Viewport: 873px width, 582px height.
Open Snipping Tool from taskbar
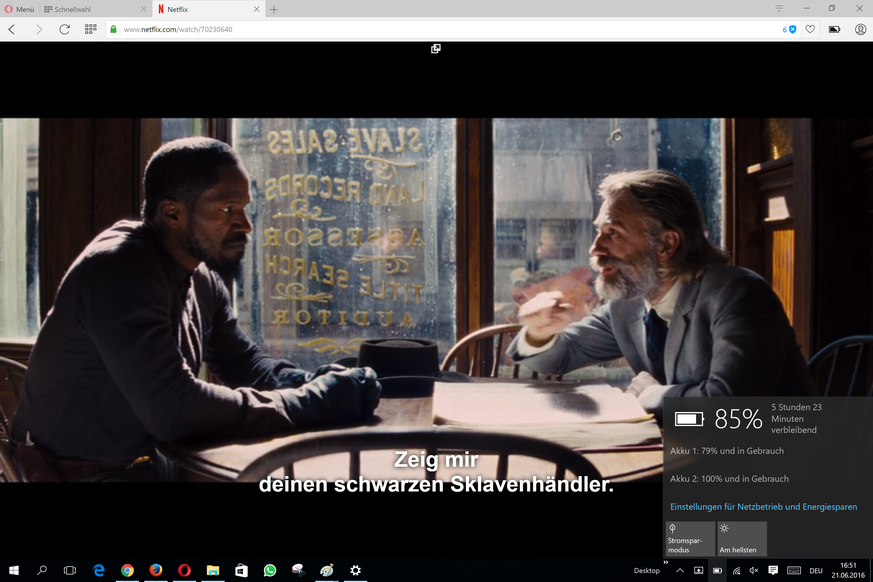[x=298, y=570]
